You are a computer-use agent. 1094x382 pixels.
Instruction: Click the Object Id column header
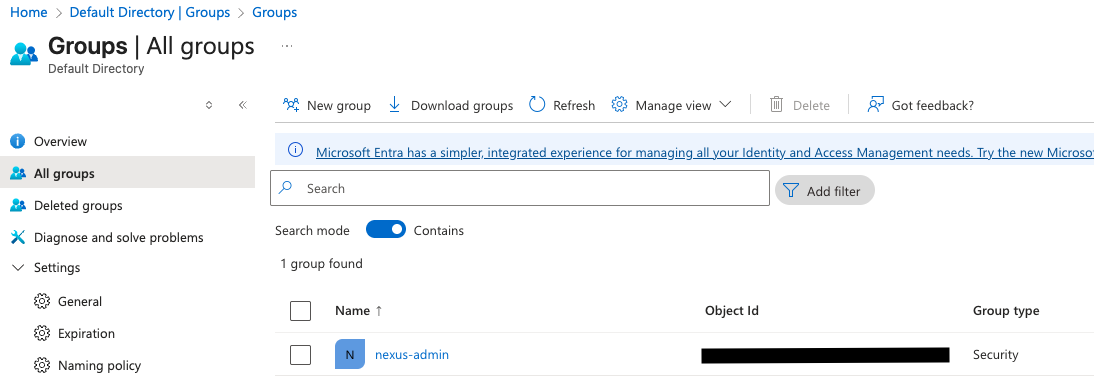pyautogui.click(x=732, y=311)
